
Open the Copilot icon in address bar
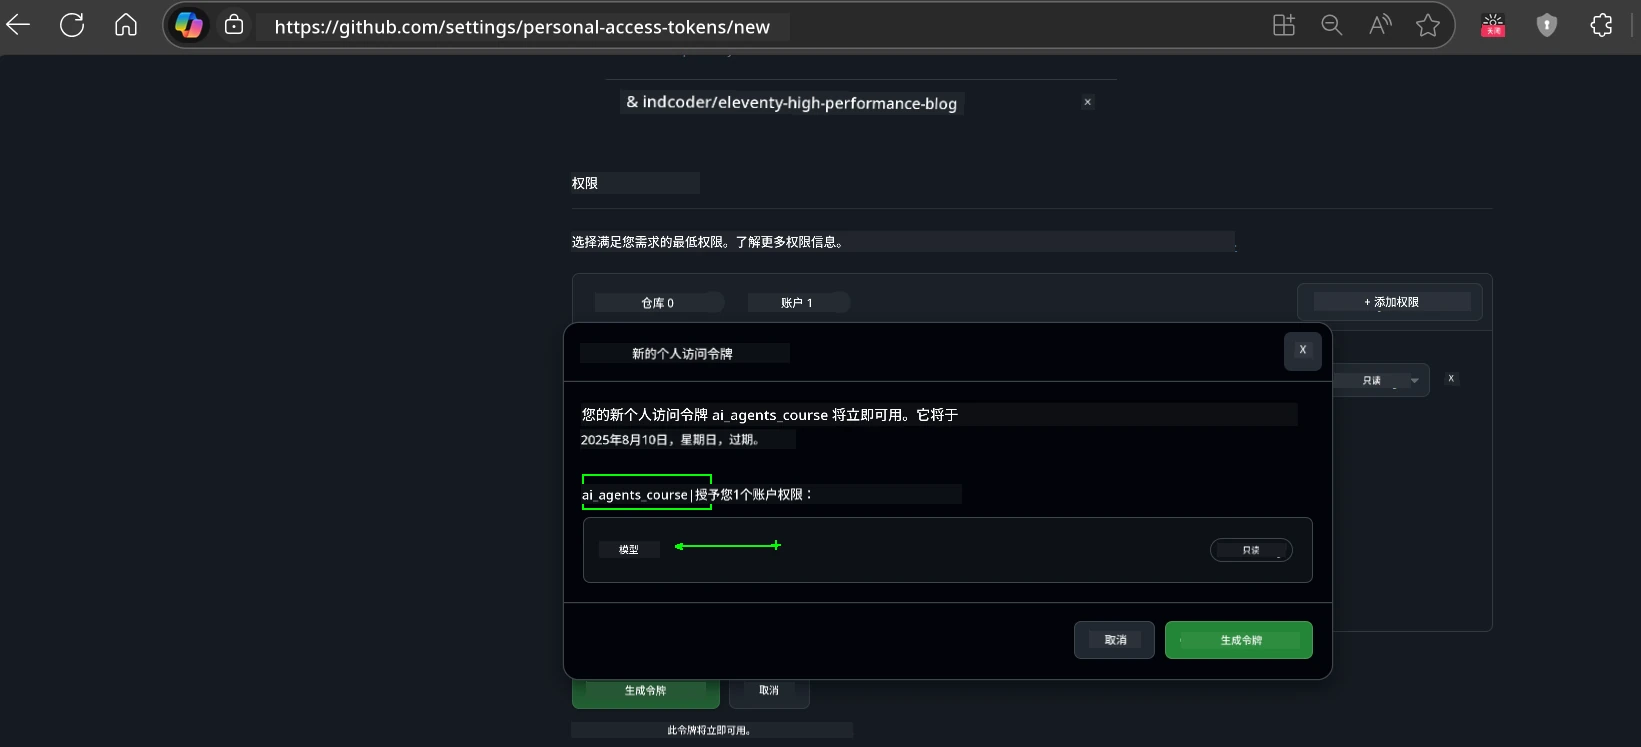[189, 26]
